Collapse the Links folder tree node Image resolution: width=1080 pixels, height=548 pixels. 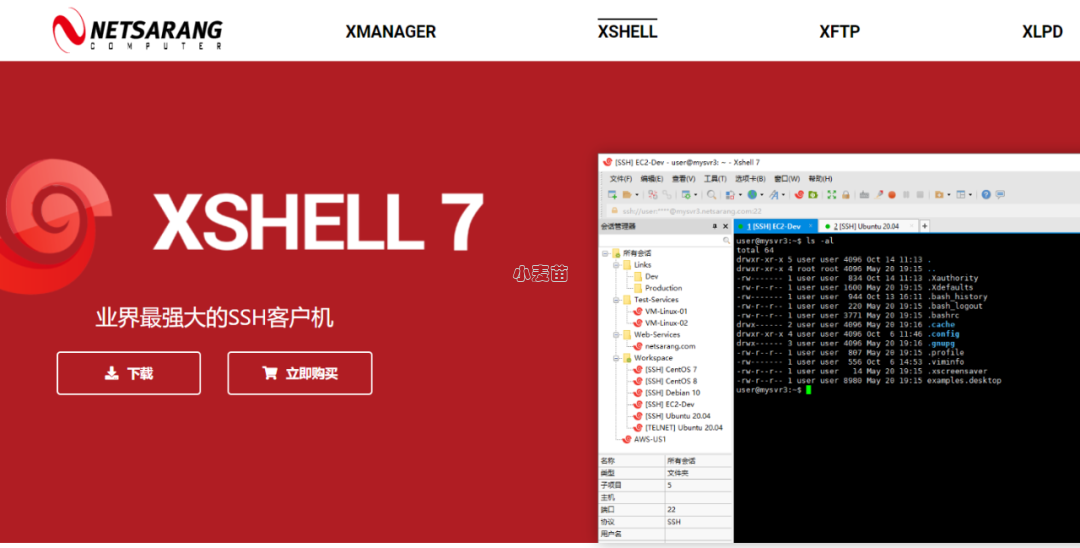(616, 265)
